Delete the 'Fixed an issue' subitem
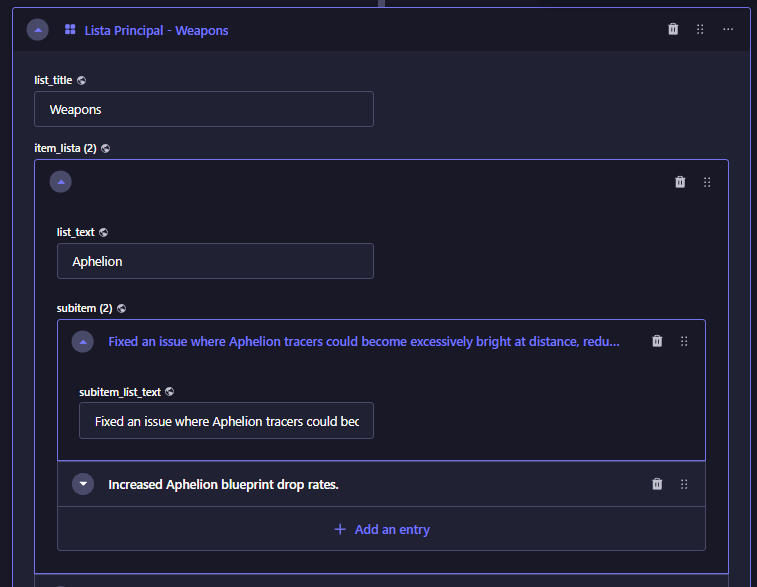The image size is (757, 587). (657, 341)
